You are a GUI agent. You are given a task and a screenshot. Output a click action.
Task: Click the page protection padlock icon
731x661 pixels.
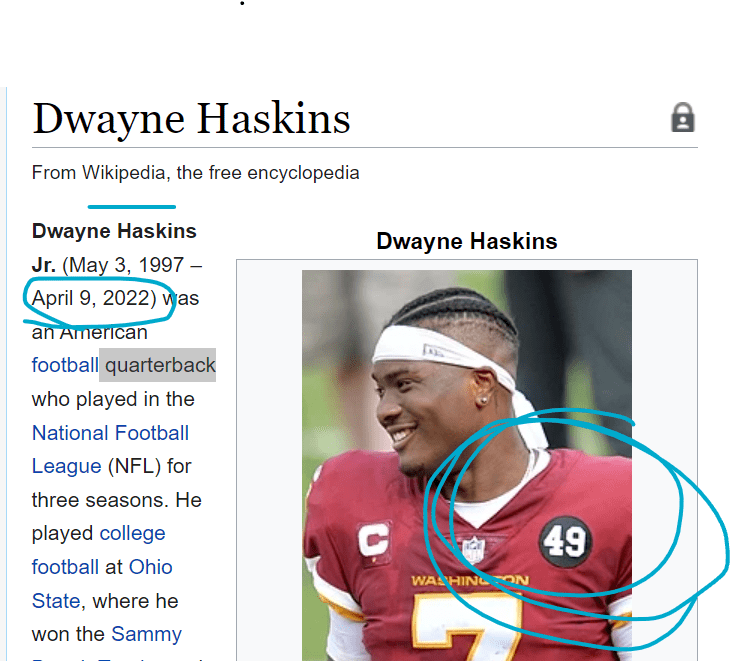point(683,117)
